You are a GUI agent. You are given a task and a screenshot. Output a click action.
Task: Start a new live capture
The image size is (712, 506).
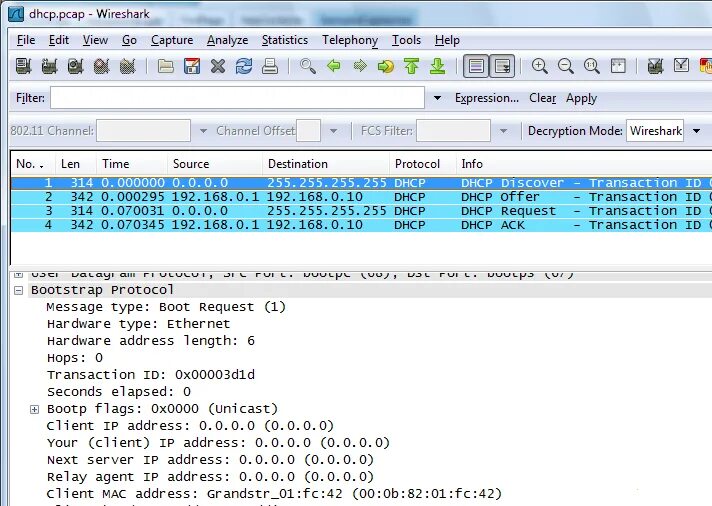75,66
